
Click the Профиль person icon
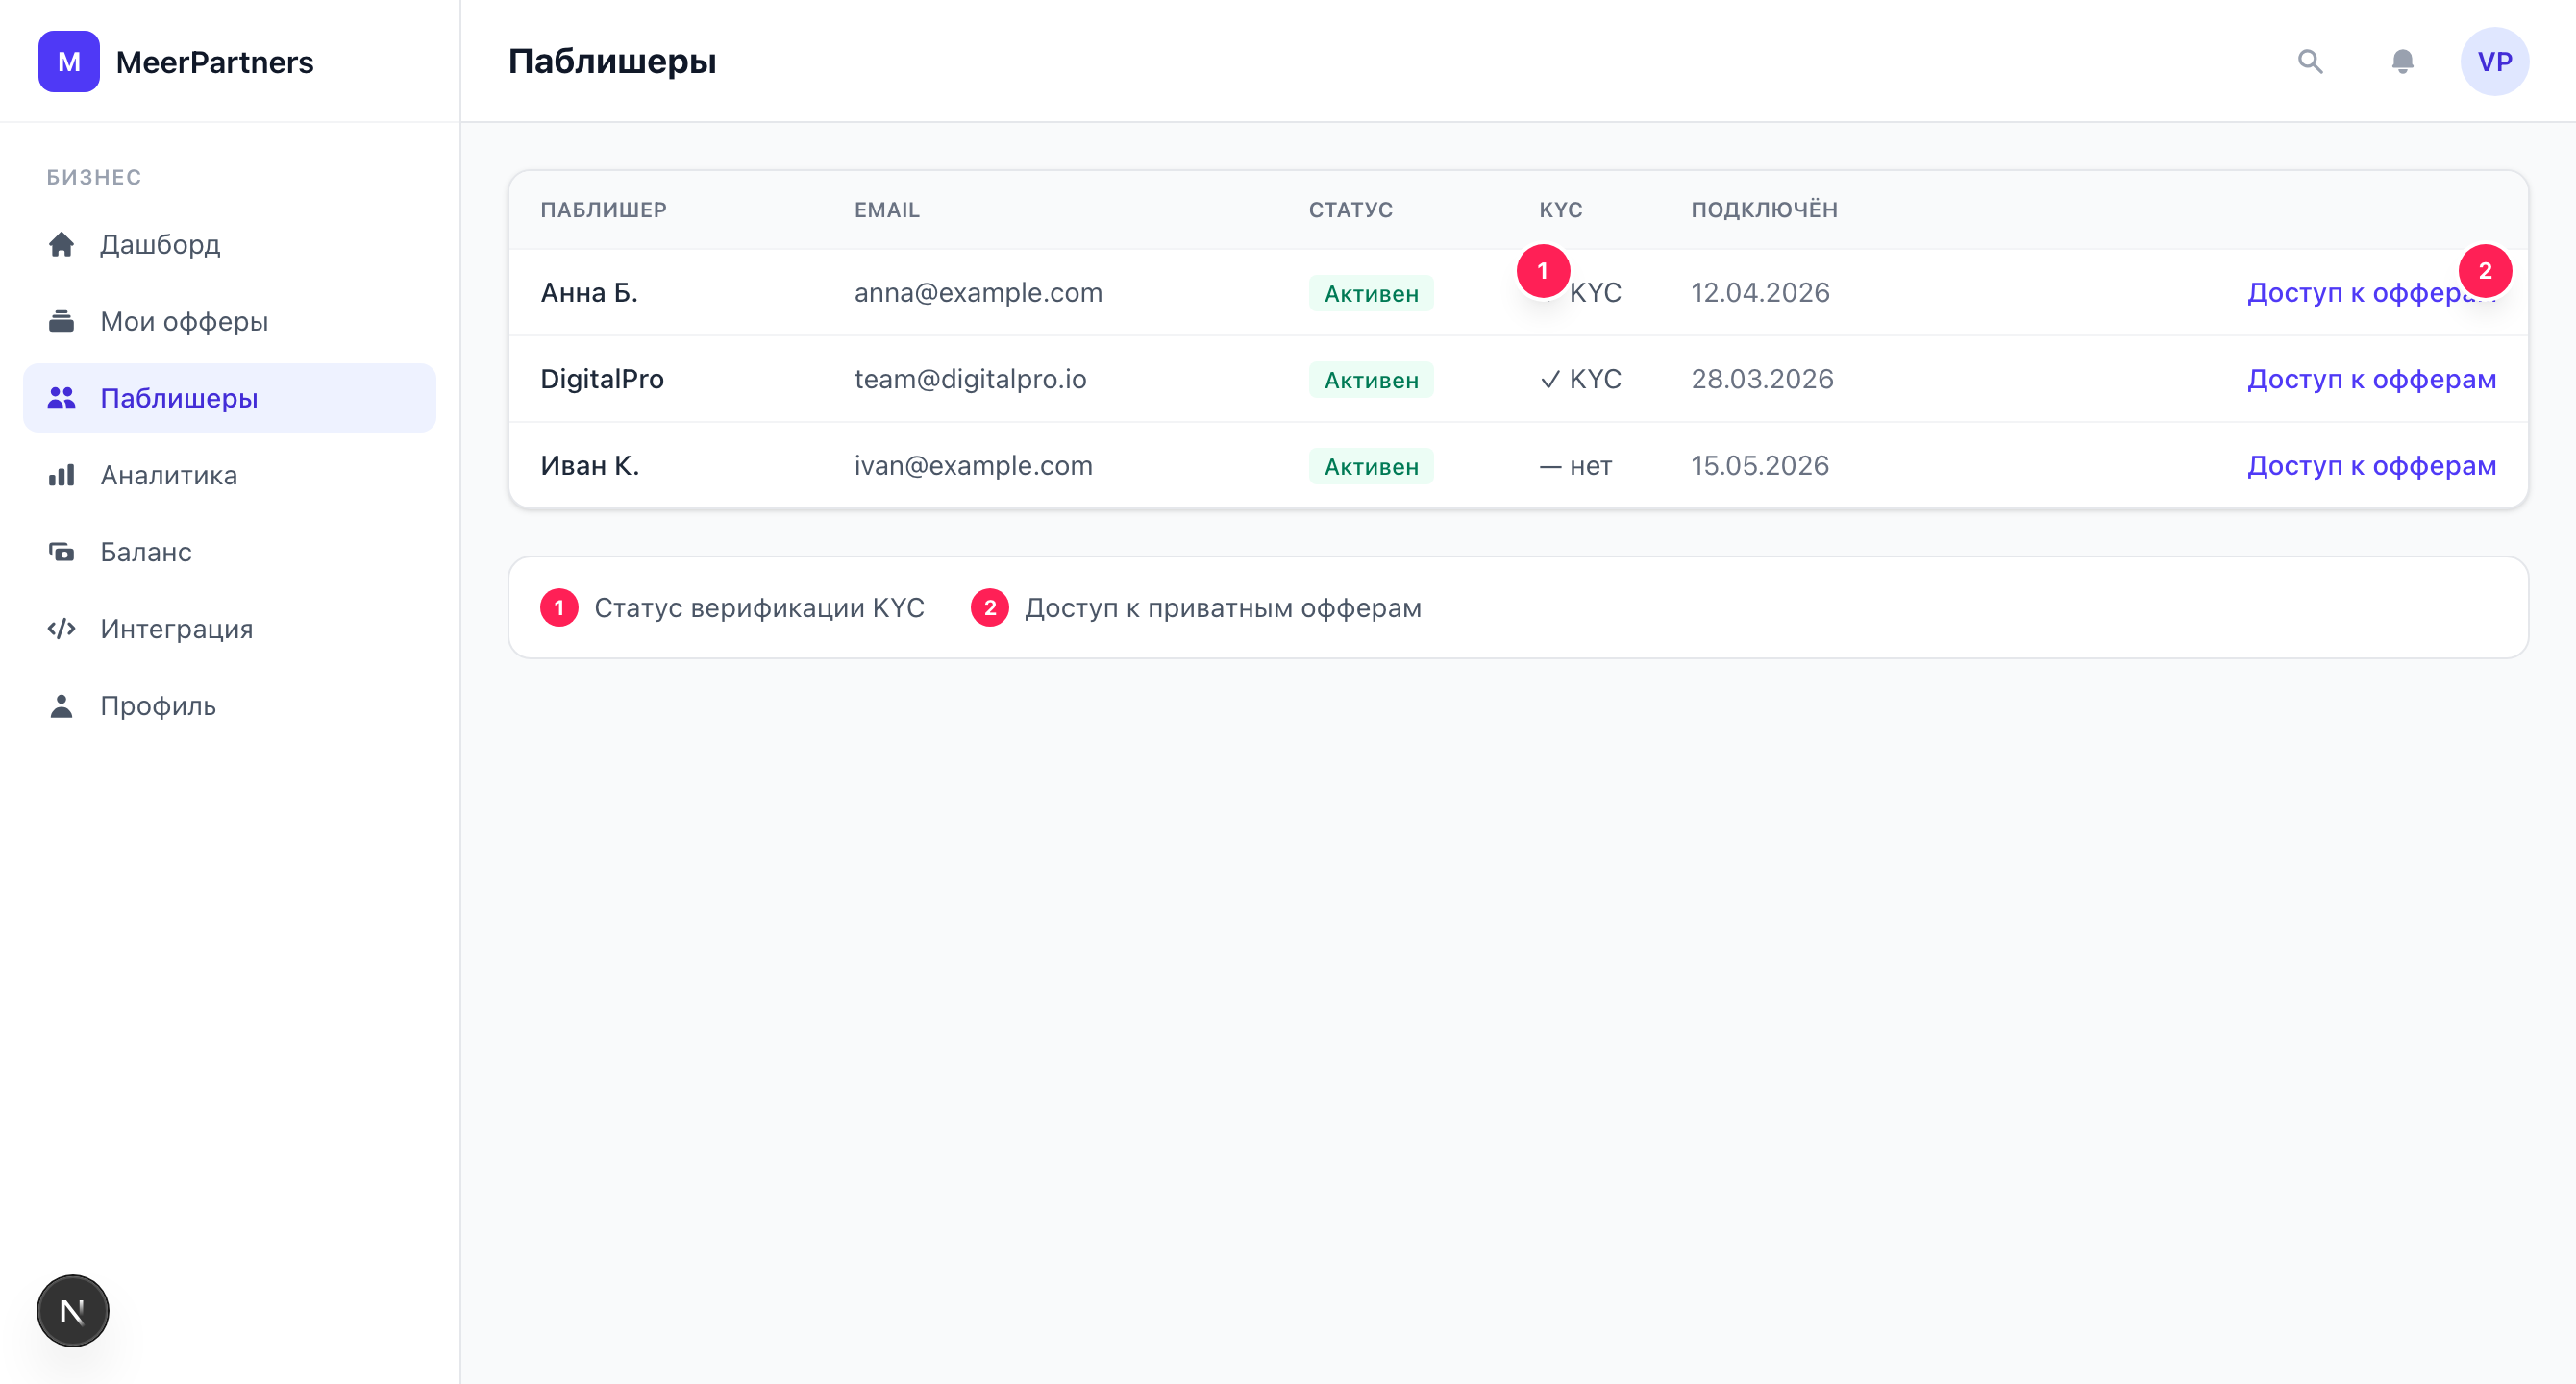(62, 706)
